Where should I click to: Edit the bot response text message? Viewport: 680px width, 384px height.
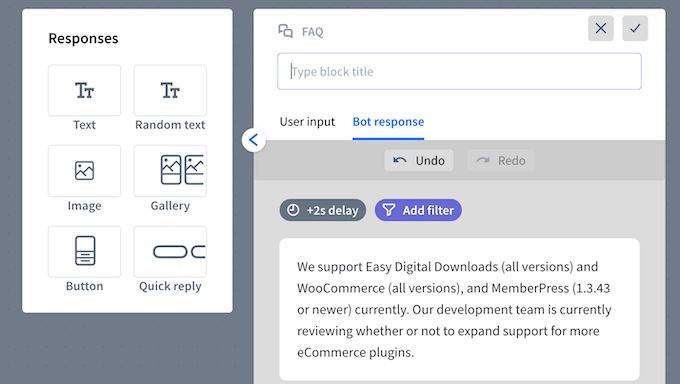click(459, 309)
